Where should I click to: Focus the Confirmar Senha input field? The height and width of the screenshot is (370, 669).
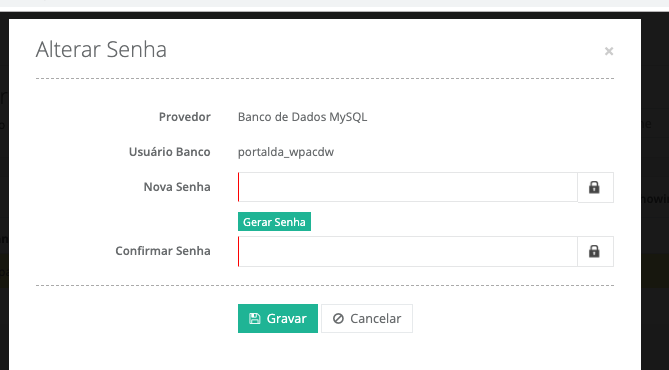point(407,251)
